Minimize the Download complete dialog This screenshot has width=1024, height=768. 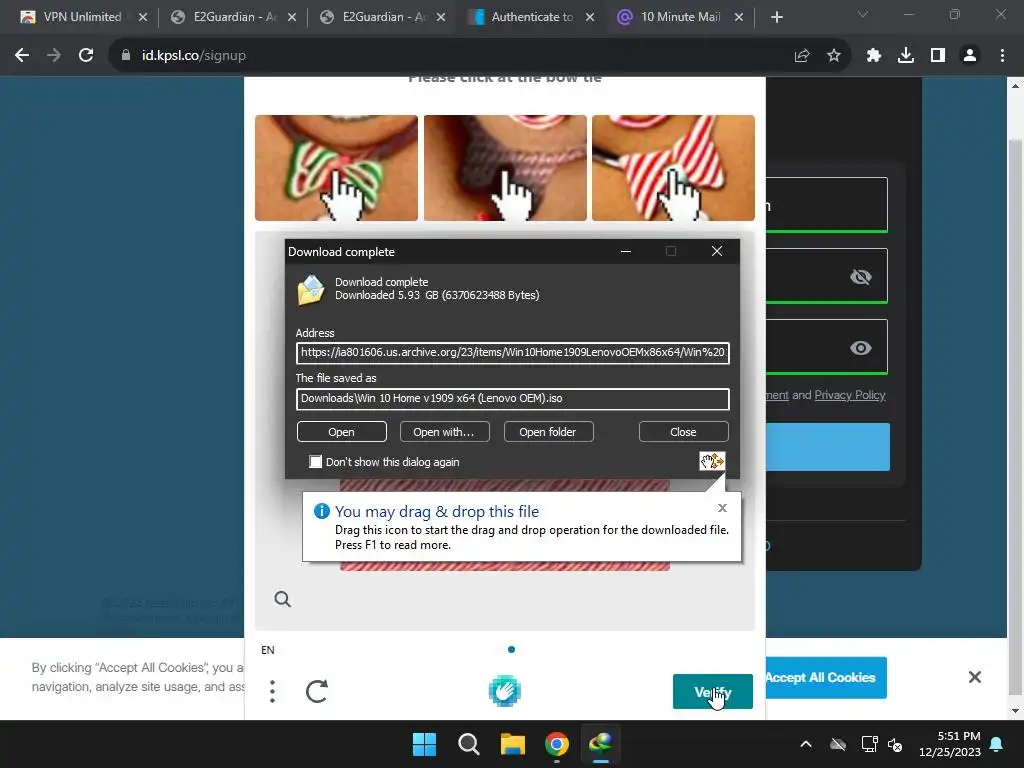(x=626, y=251)
